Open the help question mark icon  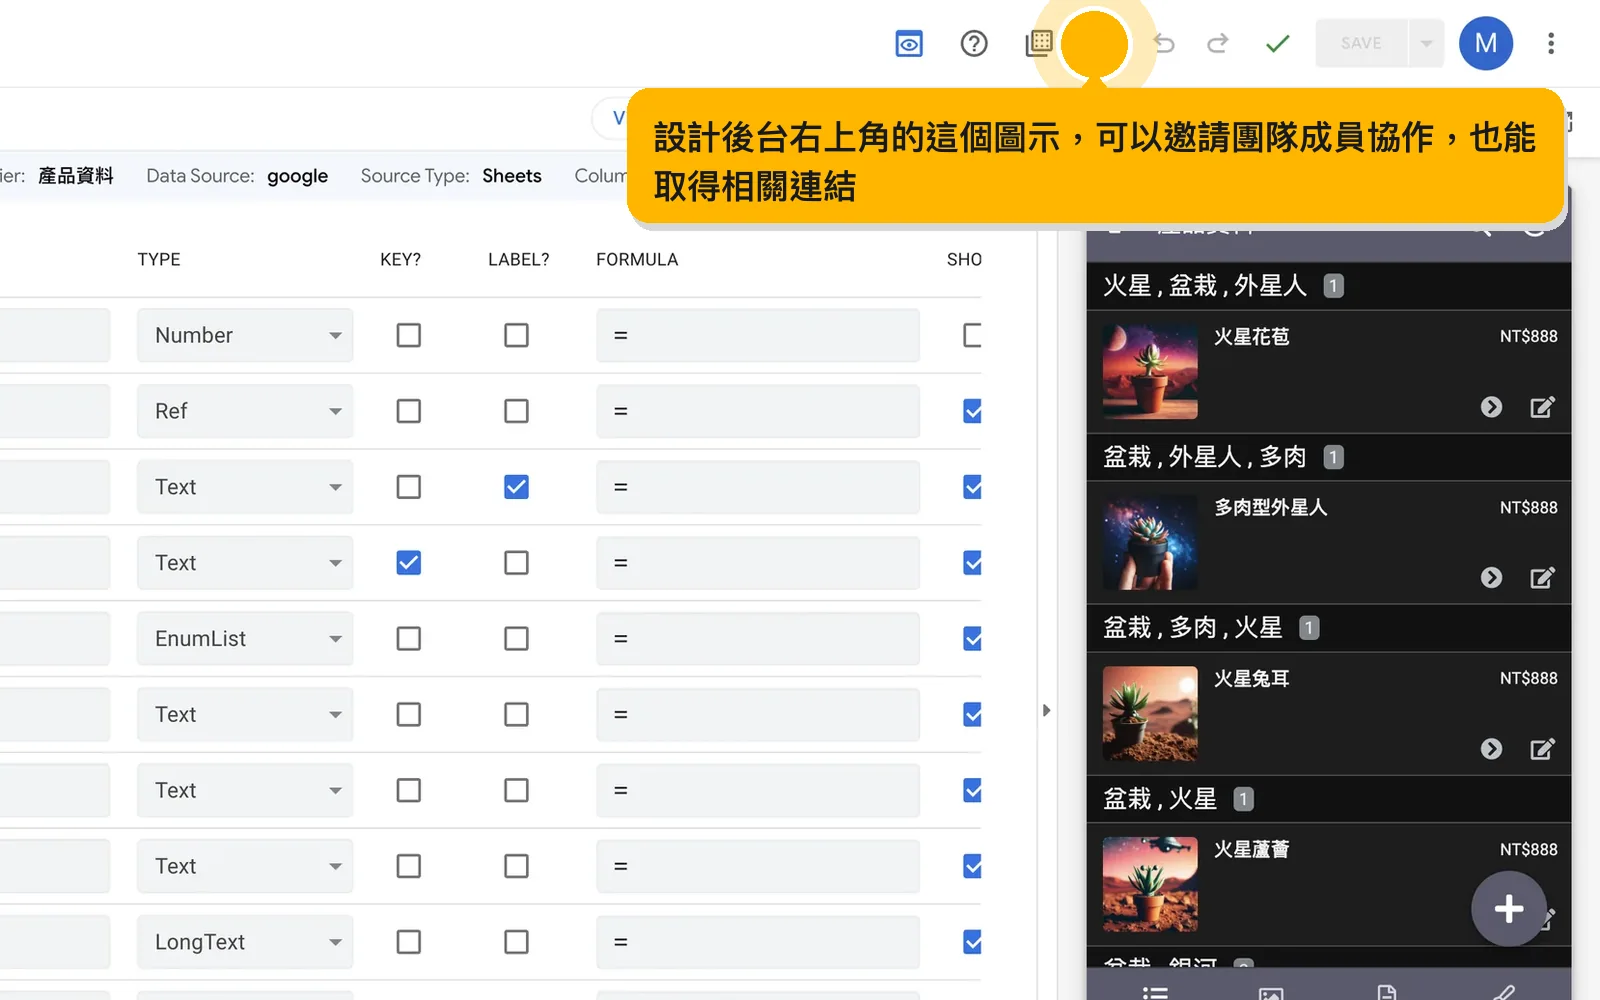pyautogui.click(x=974, y=44)
